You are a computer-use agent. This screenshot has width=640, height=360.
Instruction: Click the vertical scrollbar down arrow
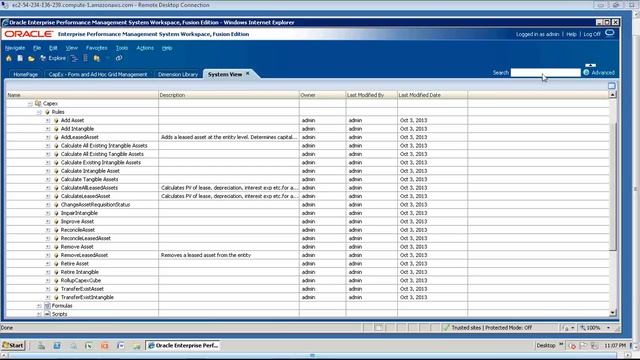613,313
